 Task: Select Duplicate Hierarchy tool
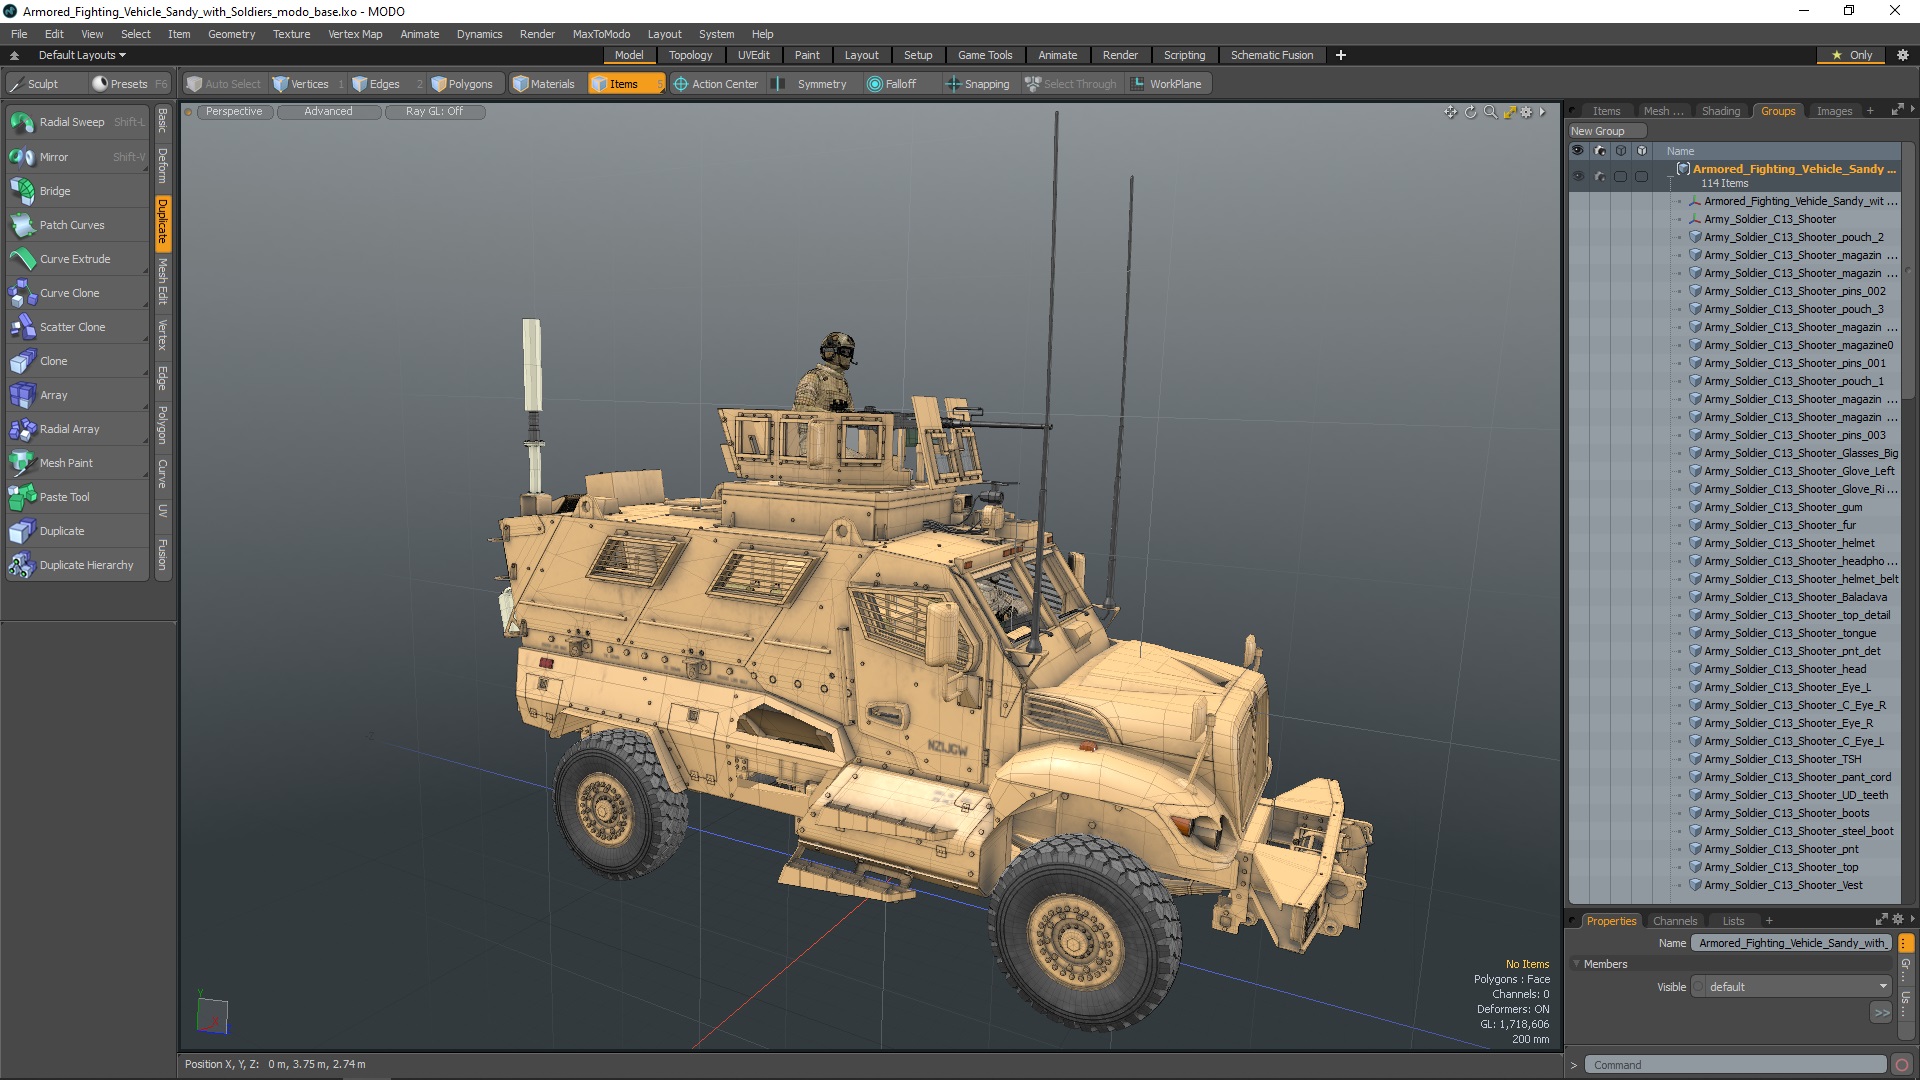point(77,565)
